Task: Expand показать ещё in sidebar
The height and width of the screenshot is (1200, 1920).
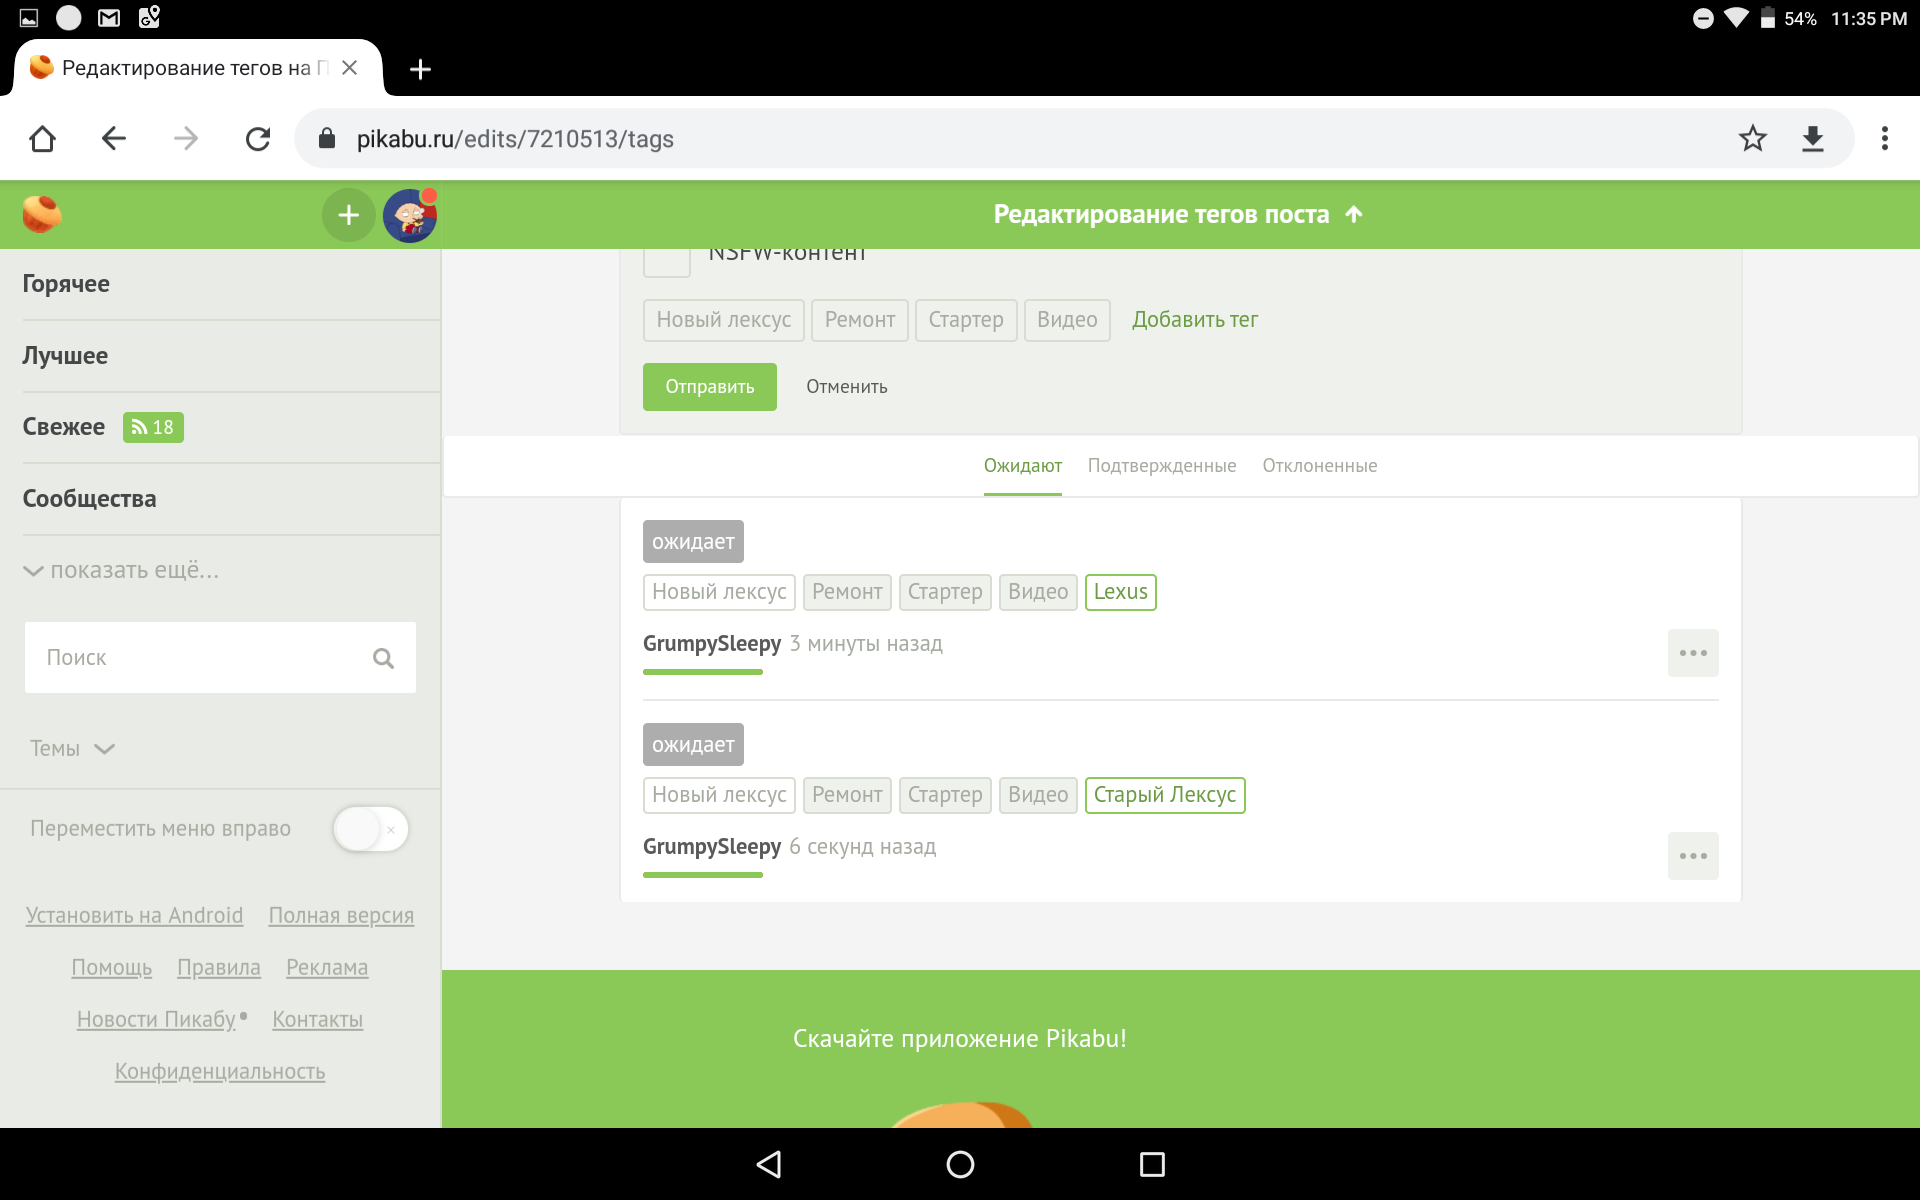Action: tap(121, 570)
